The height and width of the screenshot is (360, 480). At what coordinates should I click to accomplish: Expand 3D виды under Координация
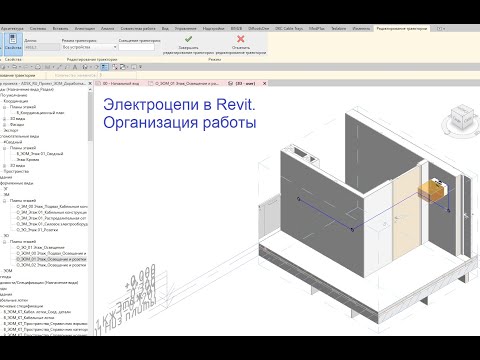click(5, 119)
